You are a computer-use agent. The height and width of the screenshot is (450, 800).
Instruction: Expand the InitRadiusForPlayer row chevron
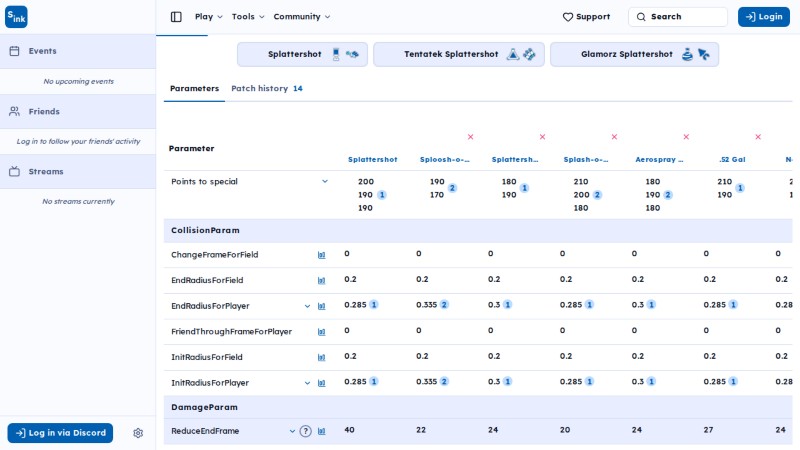pos(307,383)
